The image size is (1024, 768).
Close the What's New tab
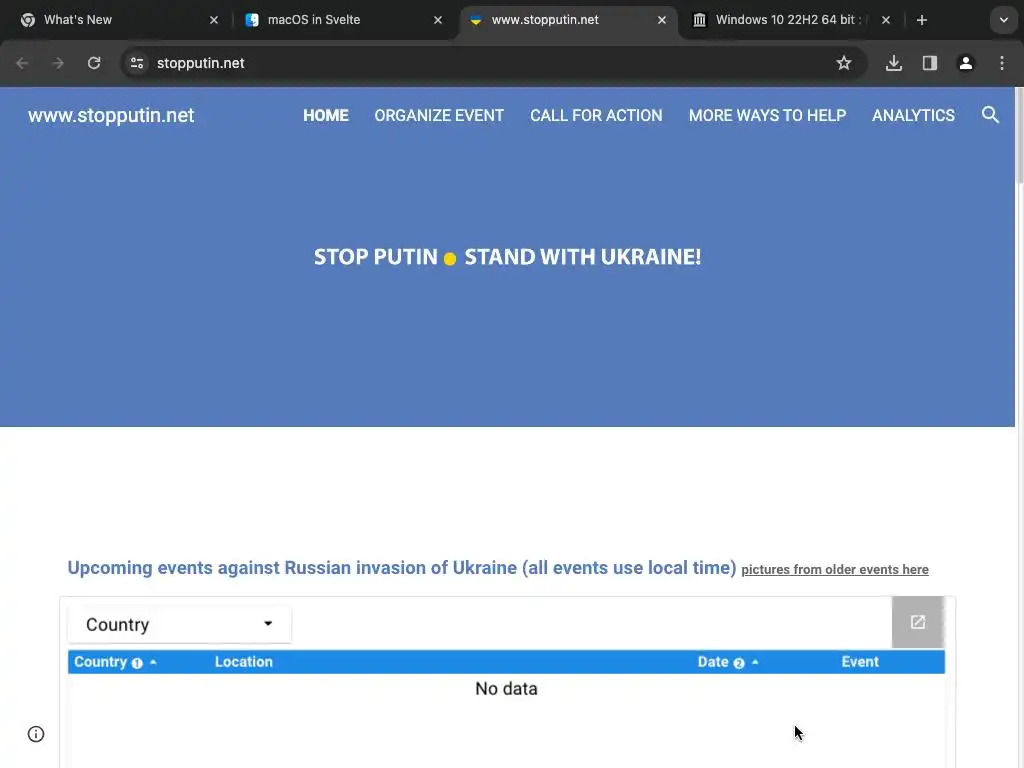pos(214,20)
